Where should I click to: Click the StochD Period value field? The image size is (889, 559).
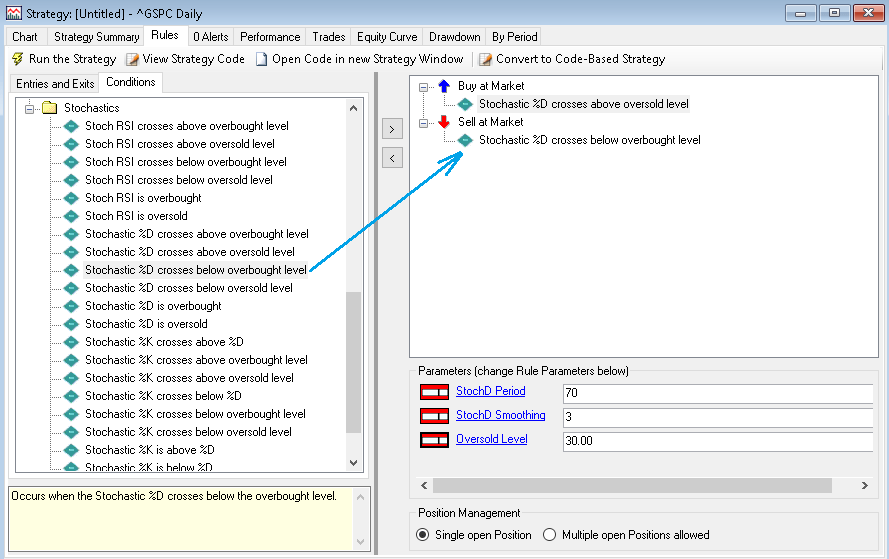coord(715,392)
